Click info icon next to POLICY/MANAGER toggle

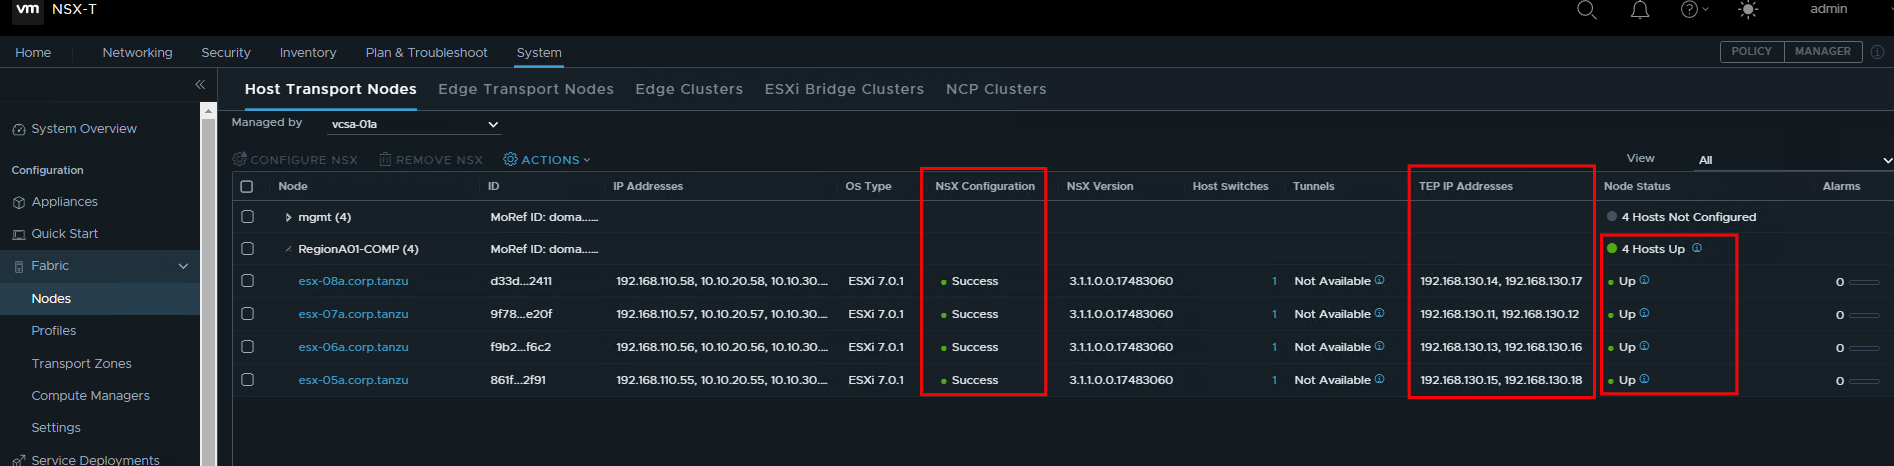tap(1877, 52)
